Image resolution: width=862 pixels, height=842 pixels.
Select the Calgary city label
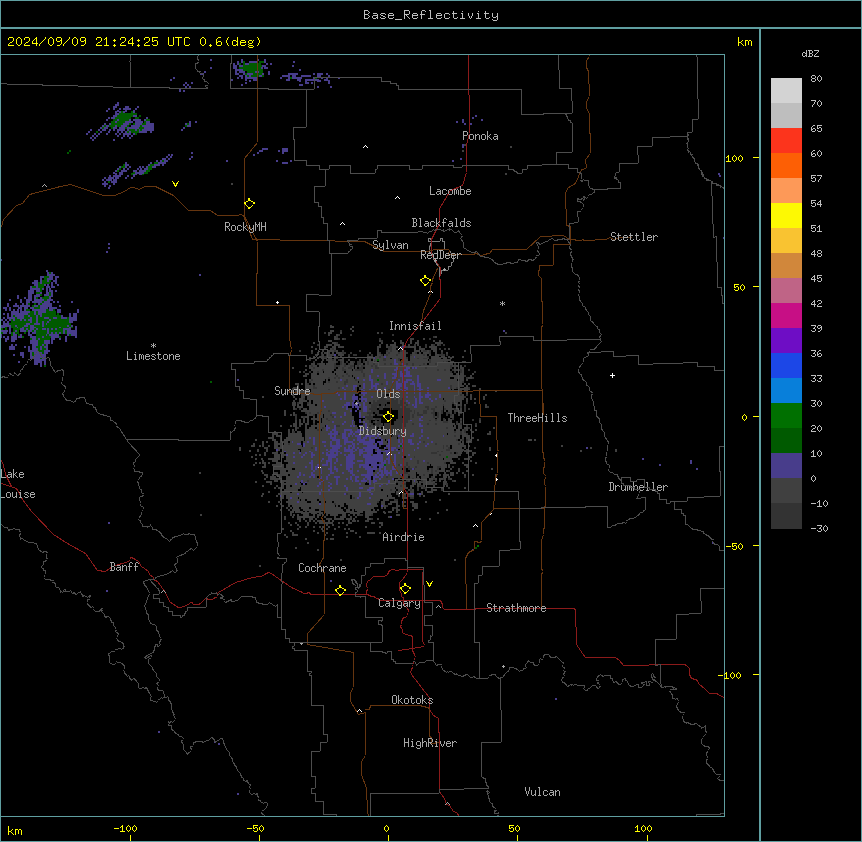click(x=399, y=603)
